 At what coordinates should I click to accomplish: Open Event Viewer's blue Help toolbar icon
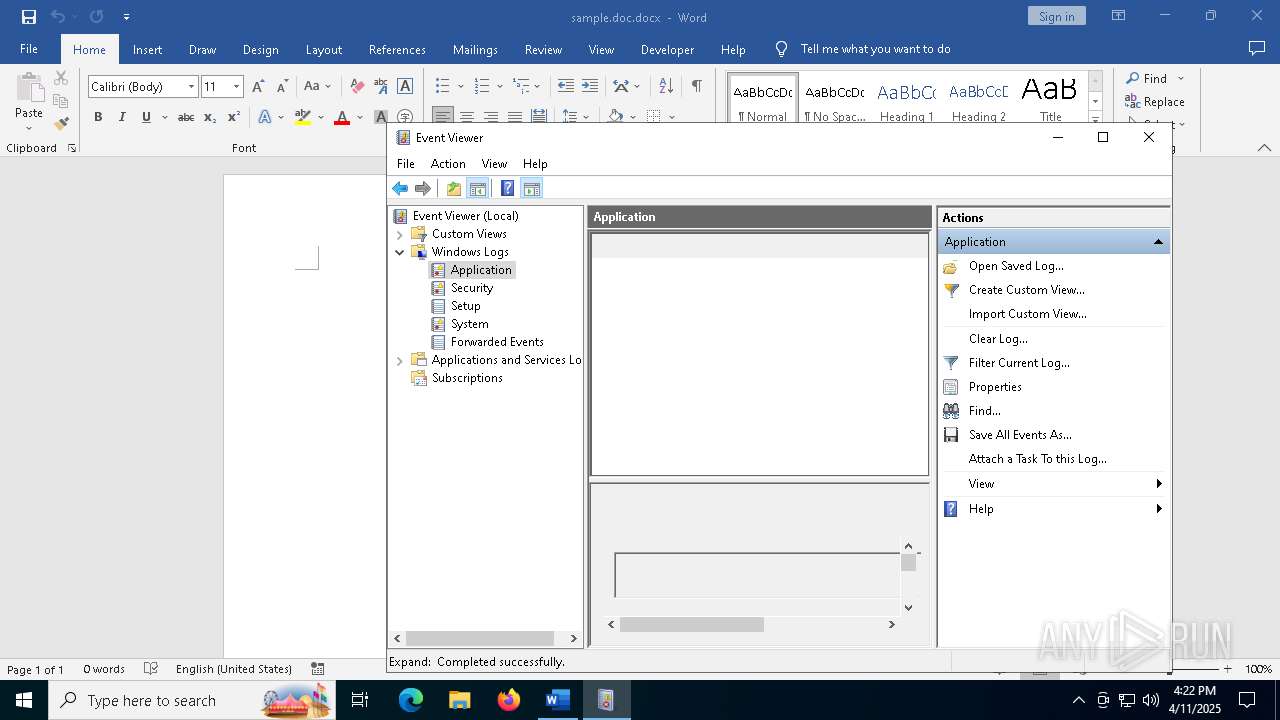(507, 188)
